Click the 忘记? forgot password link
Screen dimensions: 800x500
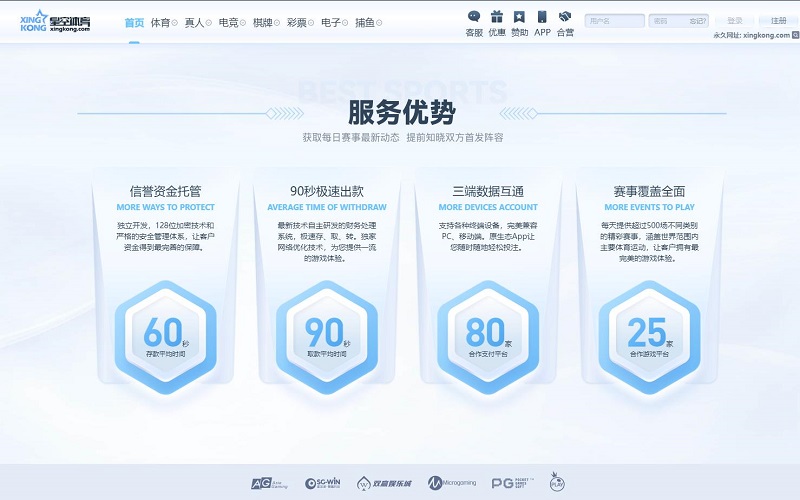pyautogui.click(x=698, y=21)
